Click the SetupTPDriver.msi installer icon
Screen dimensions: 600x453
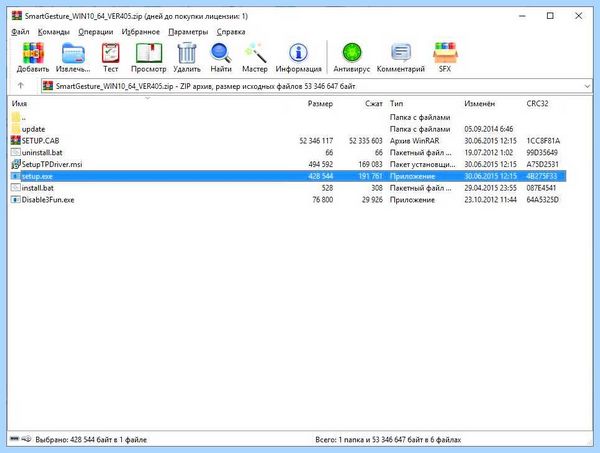pos(15,164)
